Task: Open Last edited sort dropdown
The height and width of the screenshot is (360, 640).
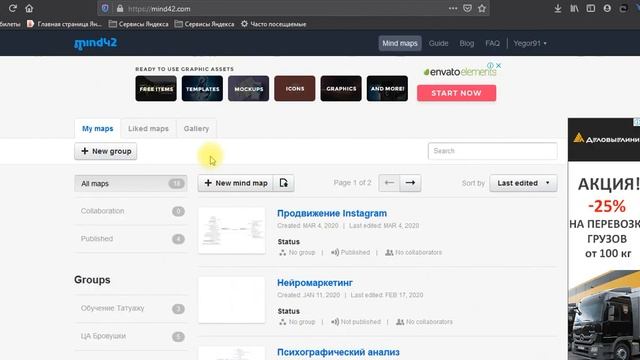Action: [x=523, y=183]
